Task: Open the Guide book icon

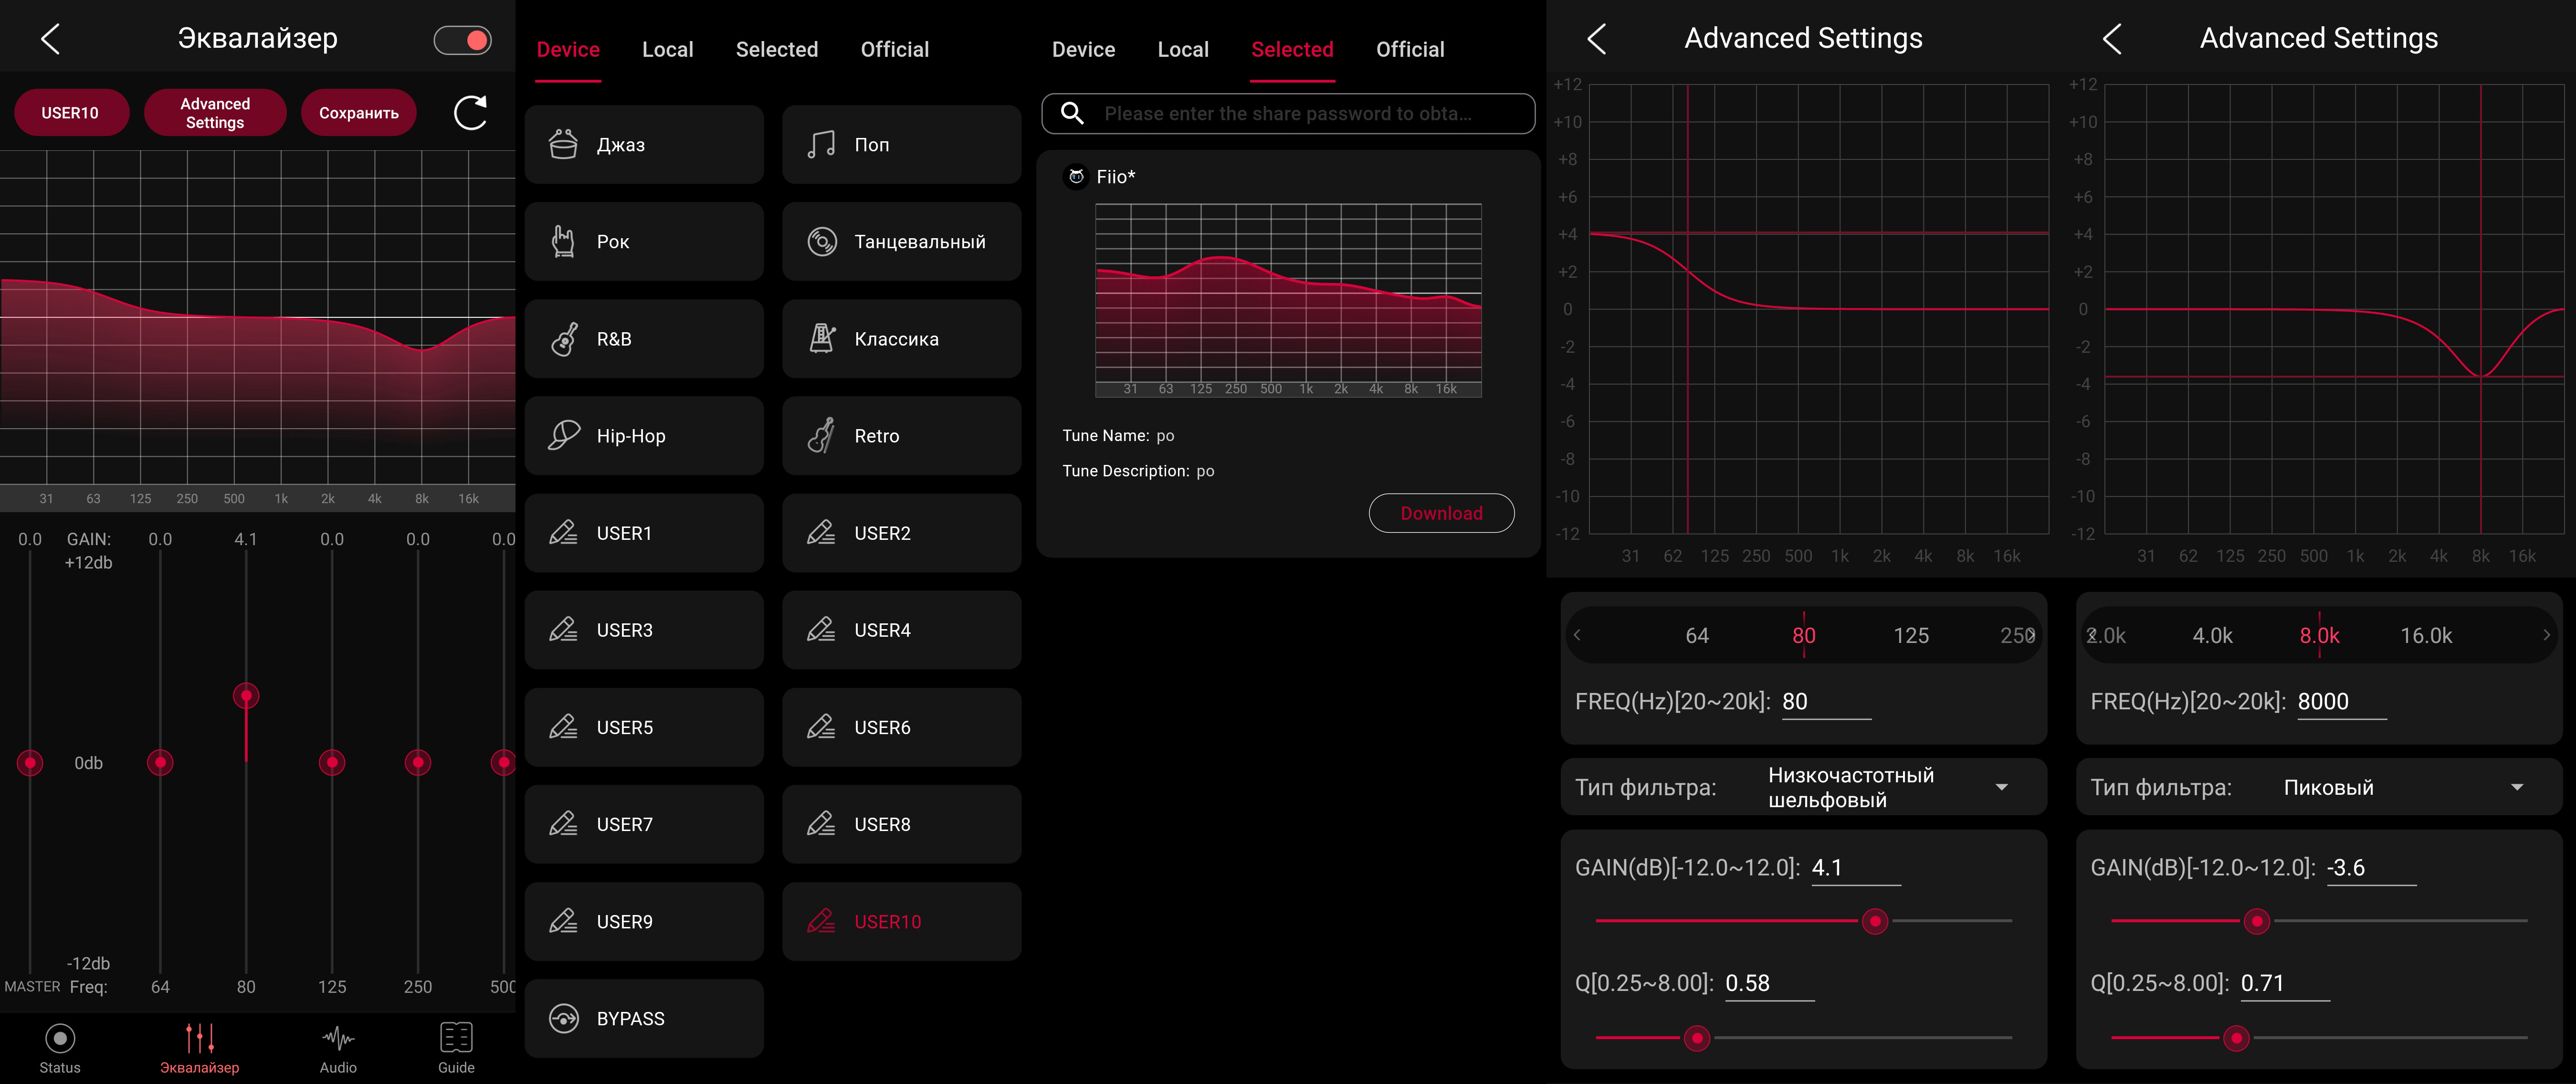Action: click(x=456, y=1039)
